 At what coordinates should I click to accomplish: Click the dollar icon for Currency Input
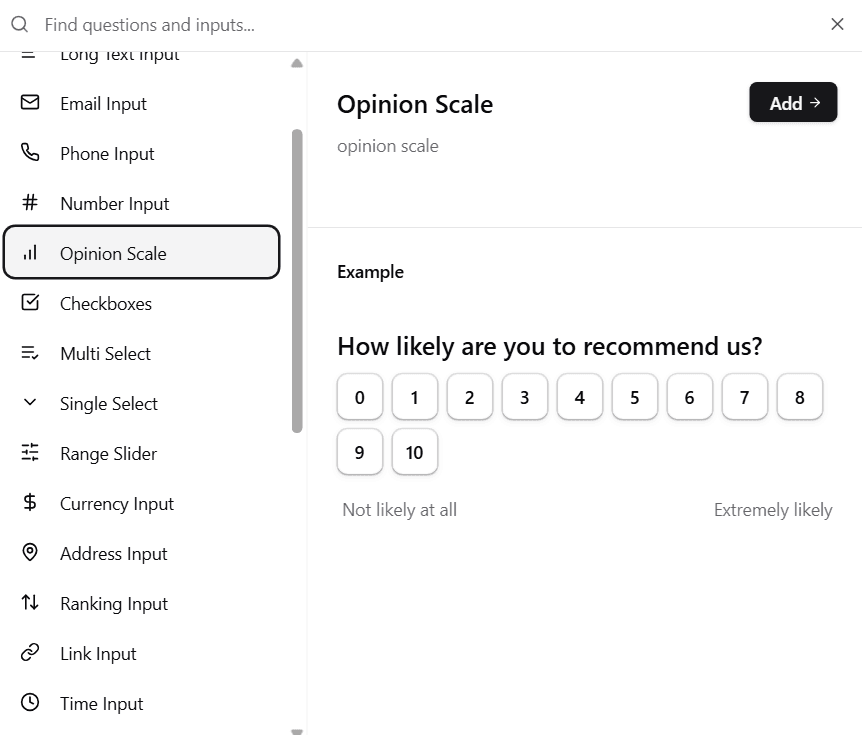(x=29, y=503)
